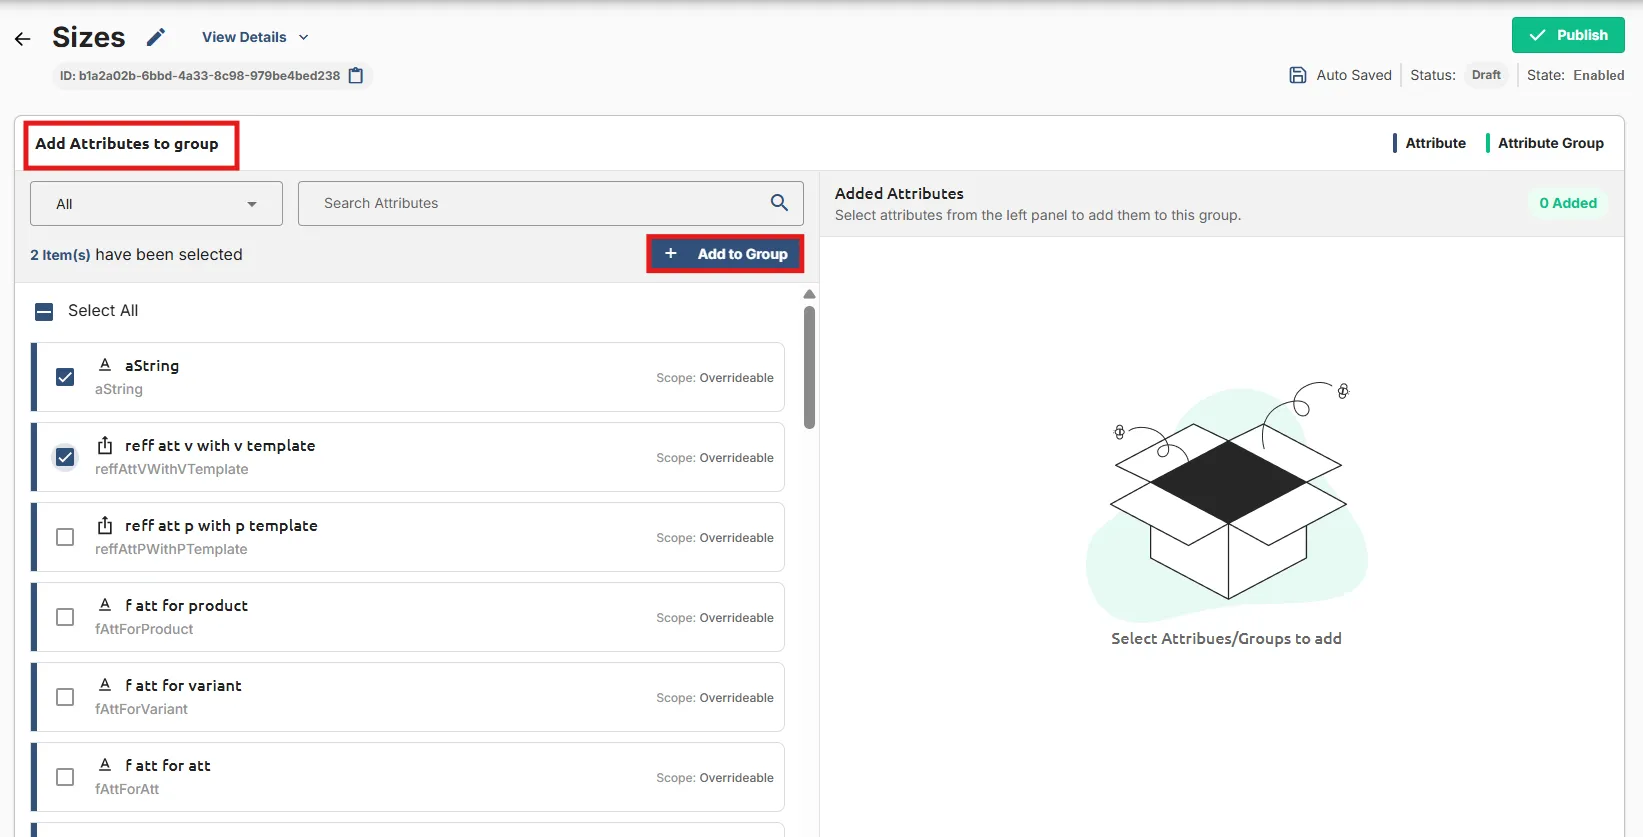Click the 'State: Enabled' text
The width and height of the screenshot is (1643, 837).
click(x=1576, y=75)
